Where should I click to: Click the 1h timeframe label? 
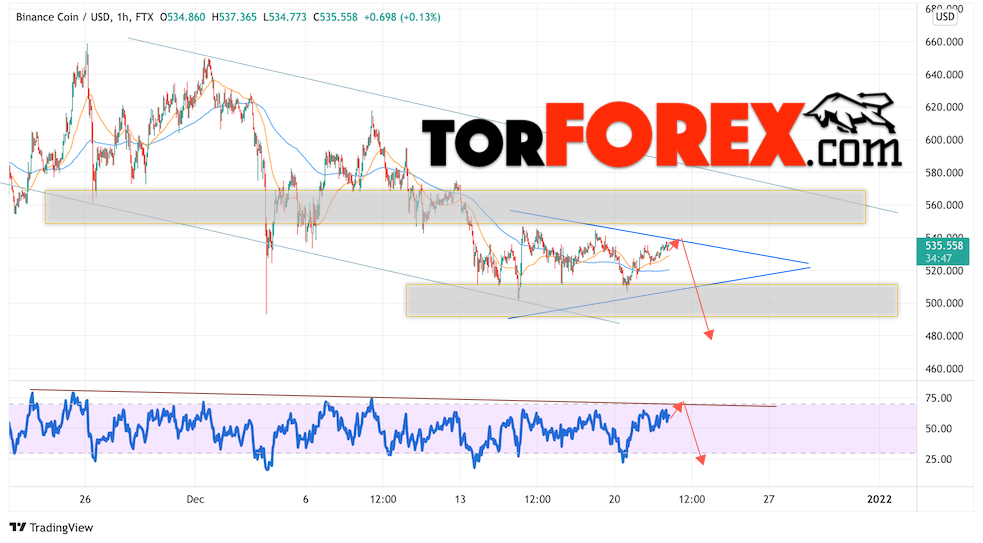tap(123, 18)
